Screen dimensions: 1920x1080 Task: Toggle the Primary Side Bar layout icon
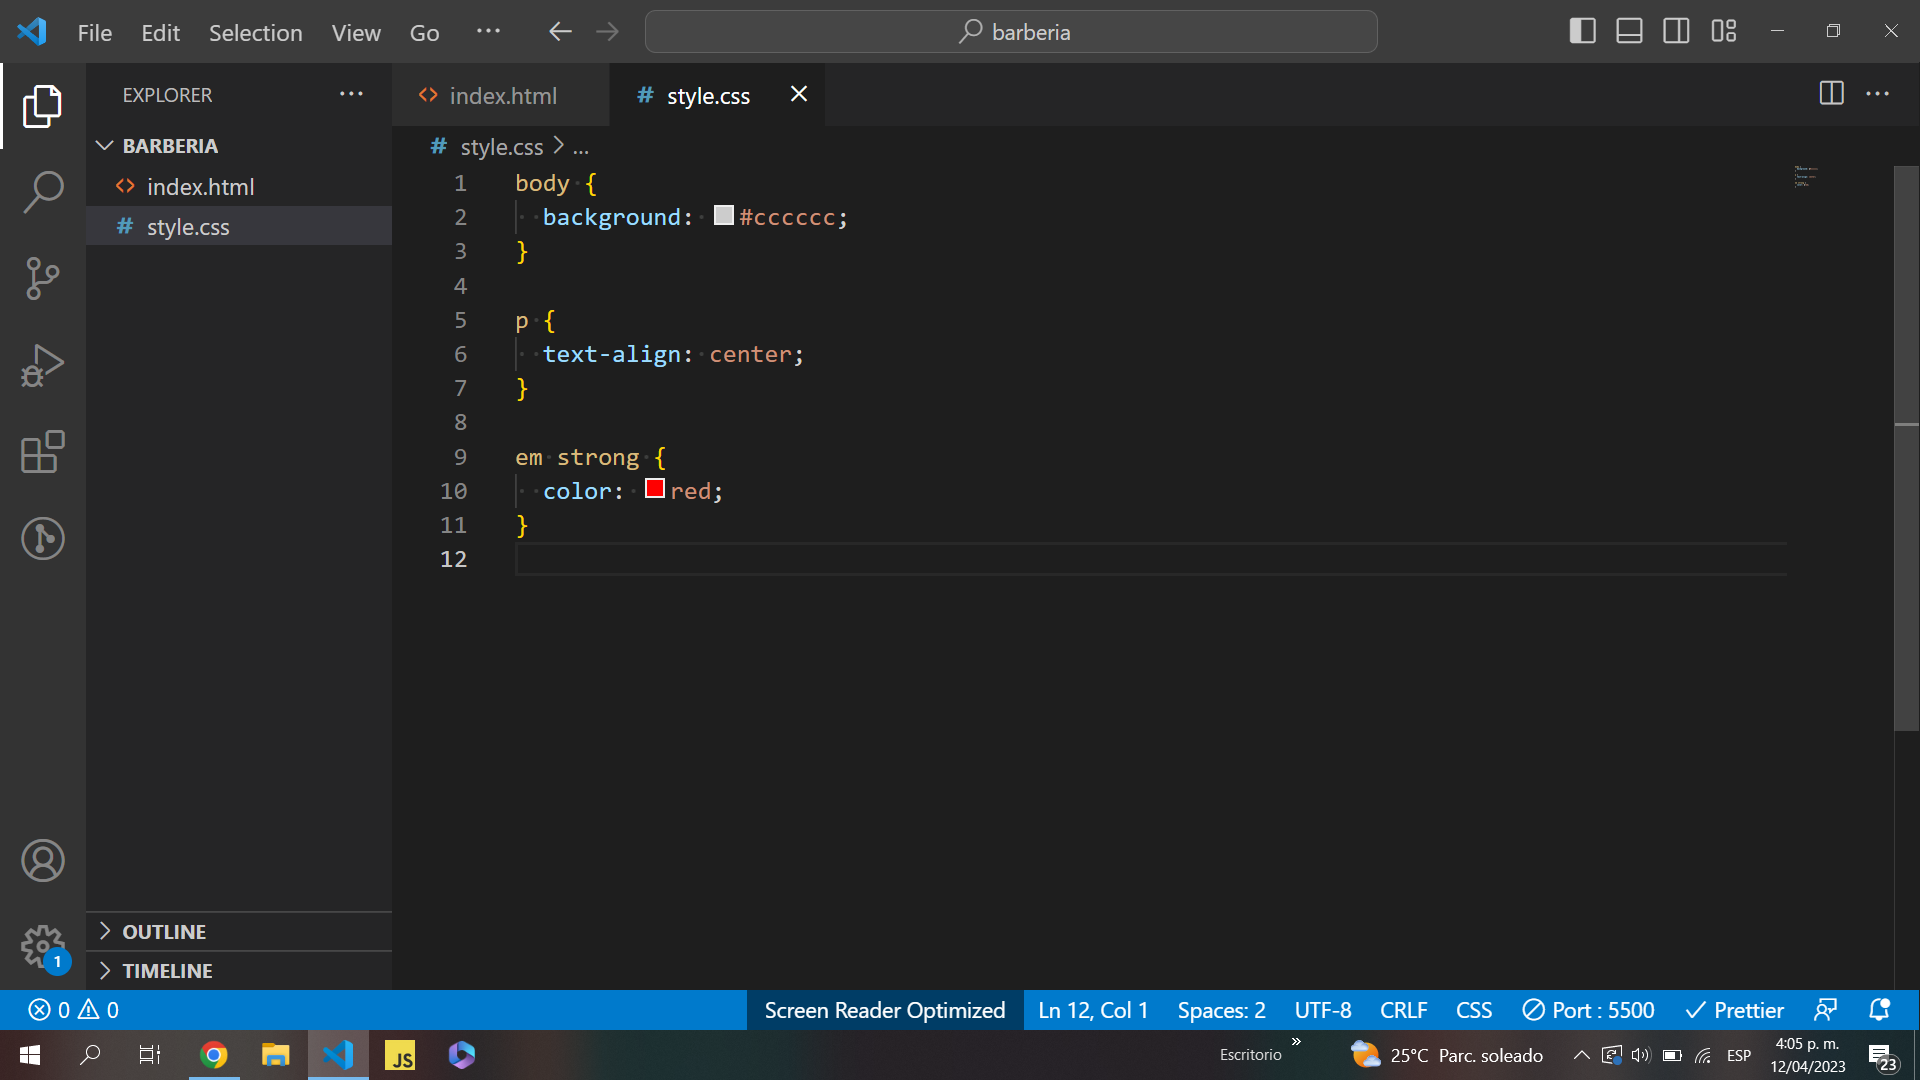point(1582,32)
